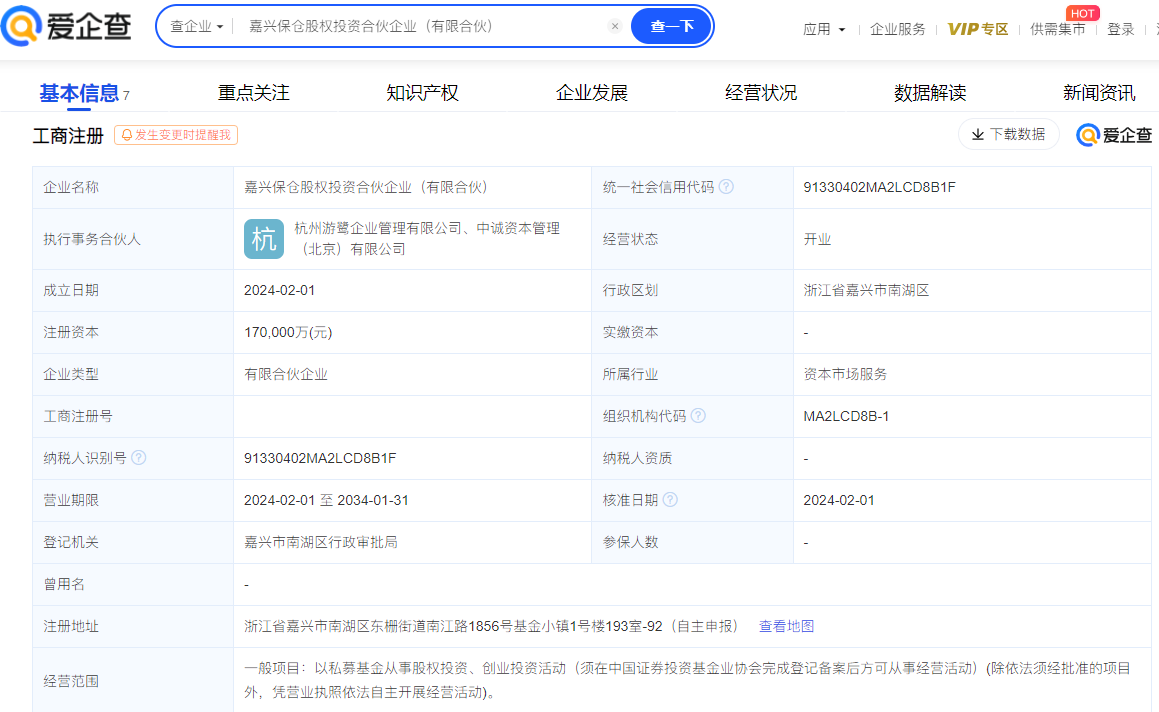Open the 查企业 search type dropdown
Viewport: 1159px width, 712px height.
[197, 26]
